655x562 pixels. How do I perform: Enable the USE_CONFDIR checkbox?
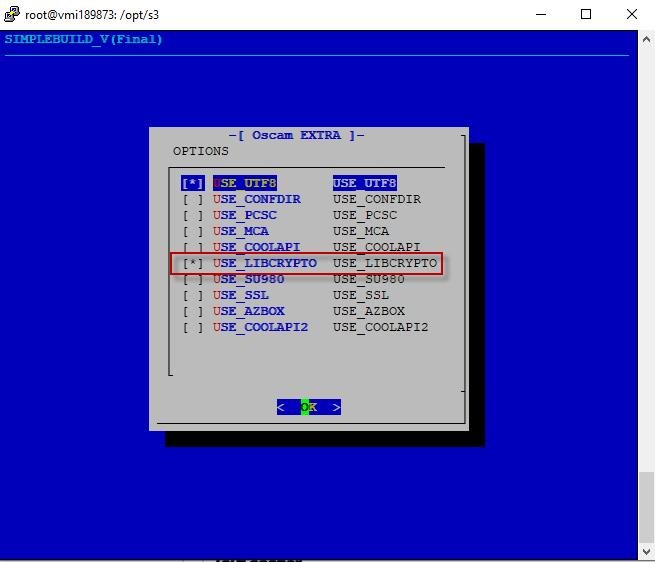[x=193, y=199]
